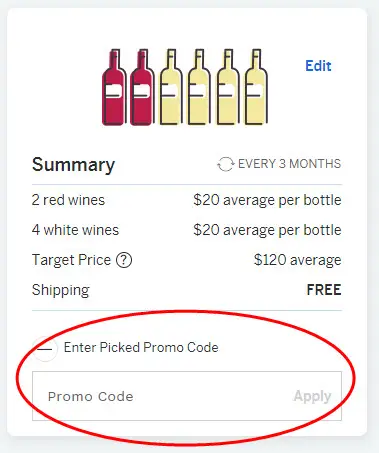Click the 4 white wines summary row
Screen dimensions: 379x453
(187, 230)
